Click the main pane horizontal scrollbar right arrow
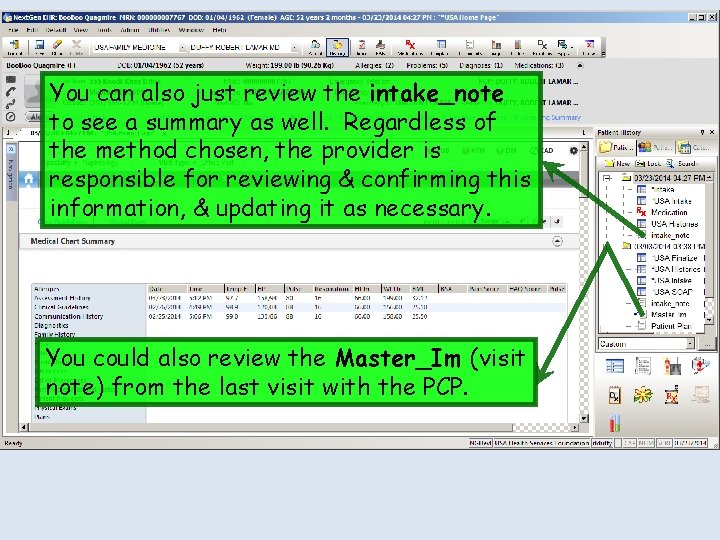Screen dimensions: 720x540 [x=574, y=428]
